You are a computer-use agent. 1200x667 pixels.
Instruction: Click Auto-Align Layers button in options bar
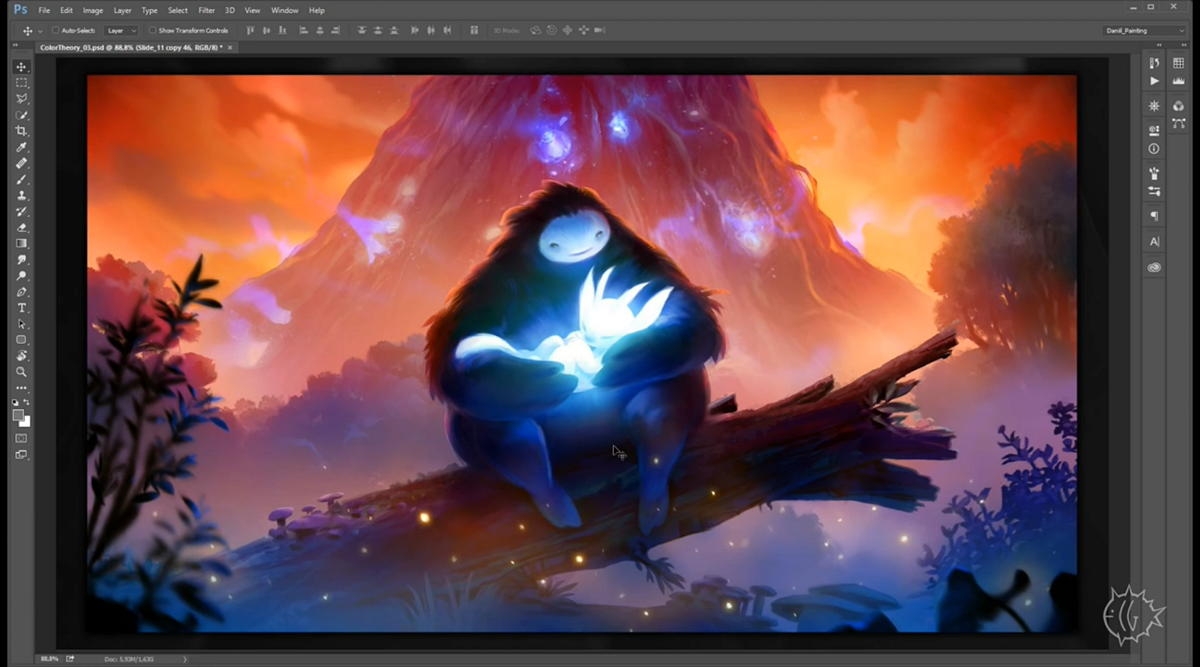pos(474,31)
